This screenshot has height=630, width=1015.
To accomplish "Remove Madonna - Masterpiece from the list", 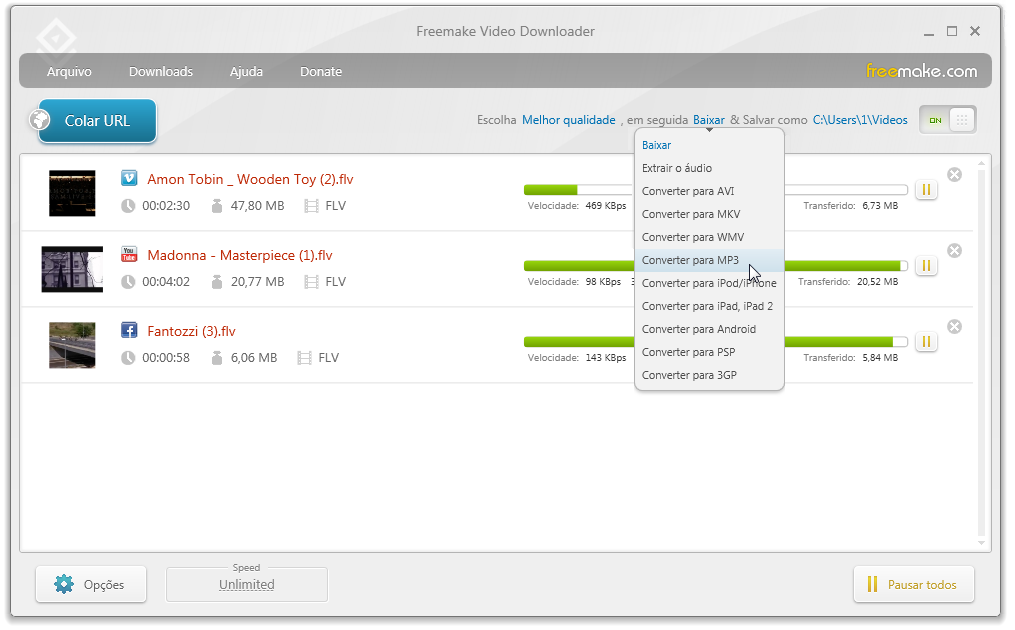I will 954,250.
